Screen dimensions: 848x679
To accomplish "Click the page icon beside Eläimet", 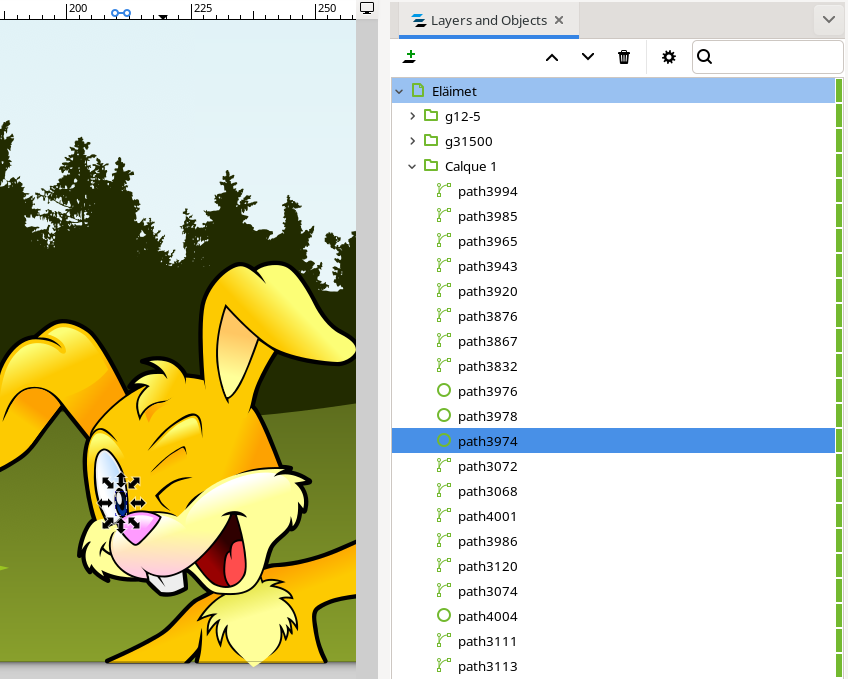I will point(418,90).
